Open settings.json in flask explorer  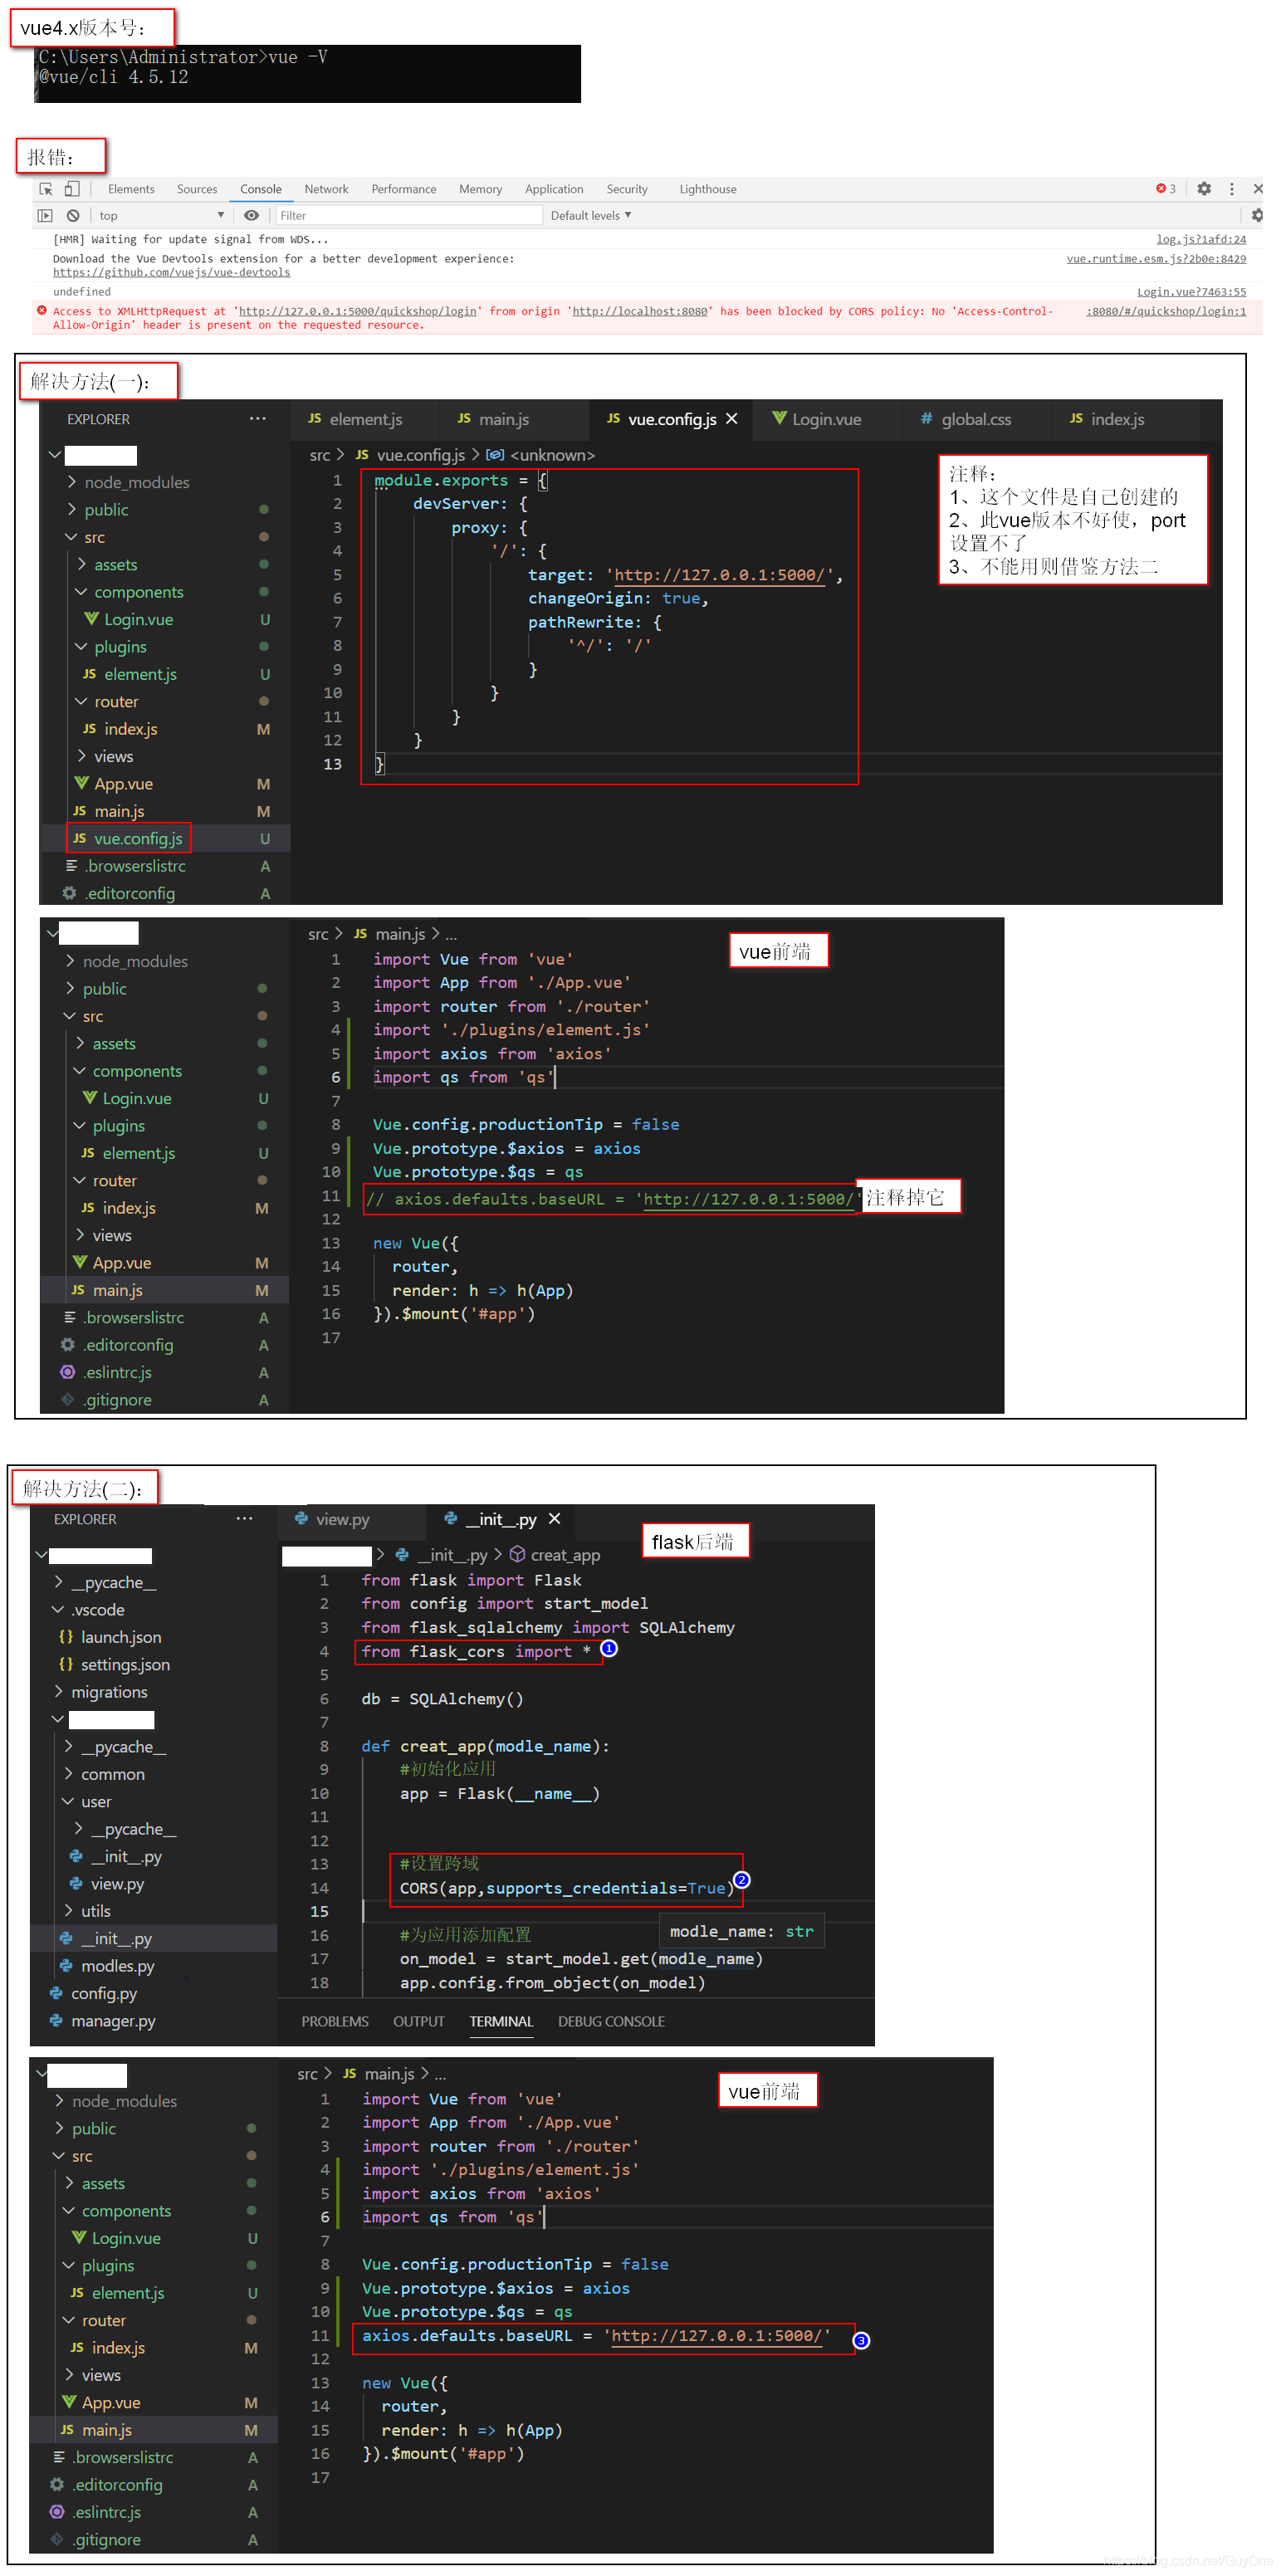[125, 1666]
